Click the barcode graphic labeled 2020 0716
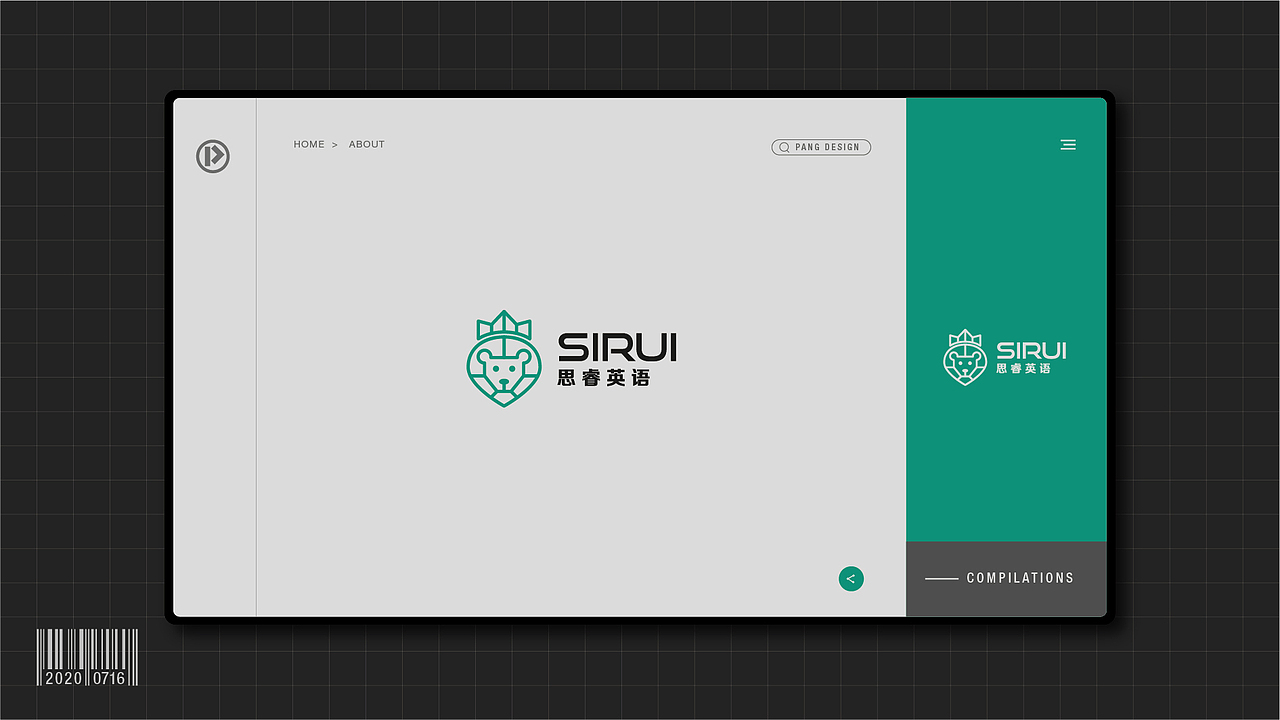Image resolution: width=1280 pixels, height=720 pixels. click(x=87, y=657)
